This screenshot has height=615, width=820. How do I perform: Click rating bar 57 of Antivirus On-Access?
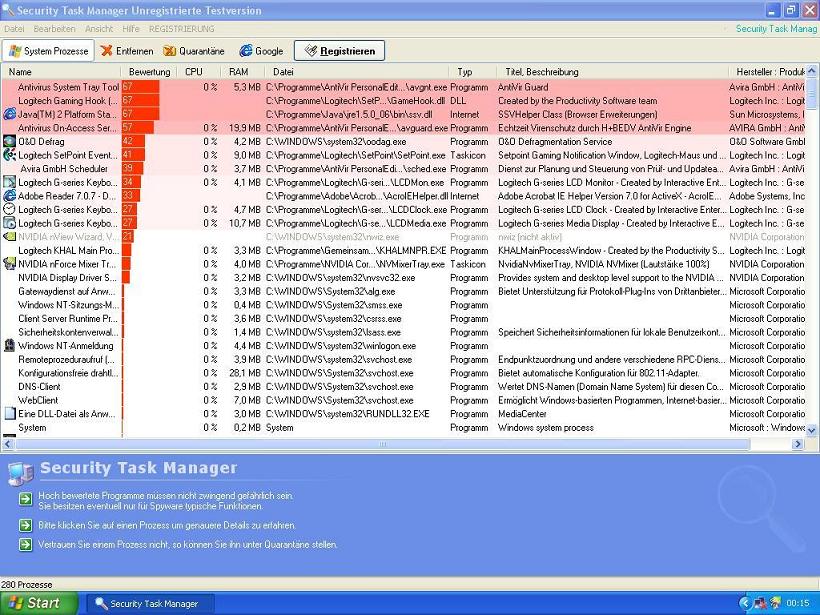[138, 128]
